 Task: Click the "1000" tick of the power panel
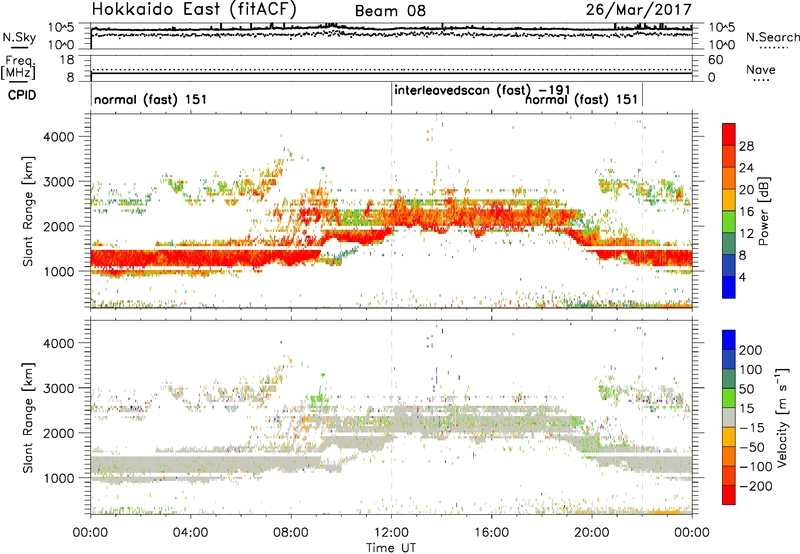click(x=58, y=271)
